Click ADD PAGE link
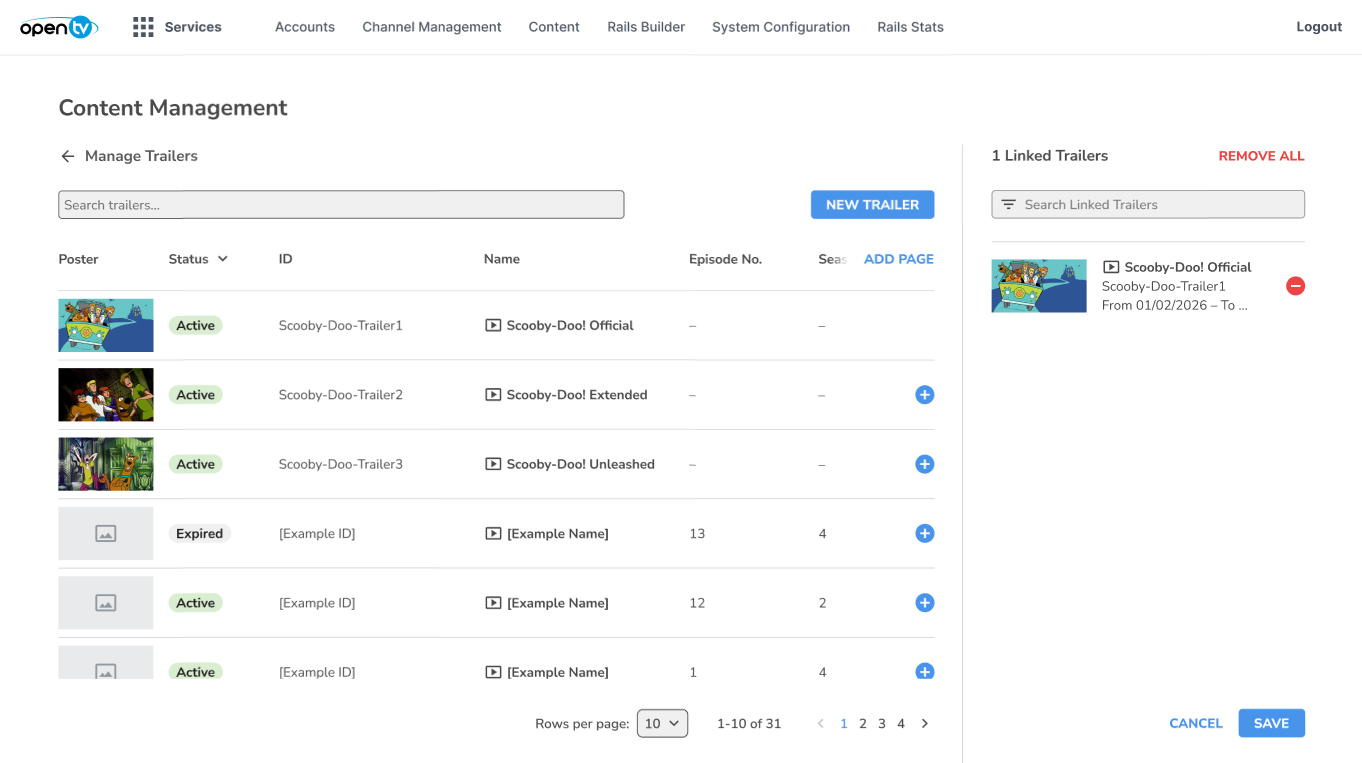The image size is (1362, 763). click(899, 259)
